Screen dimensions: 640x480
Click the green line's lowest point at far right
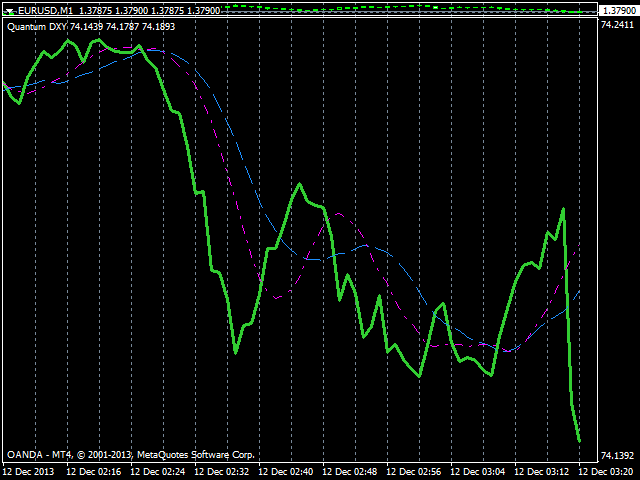[579, 440]
